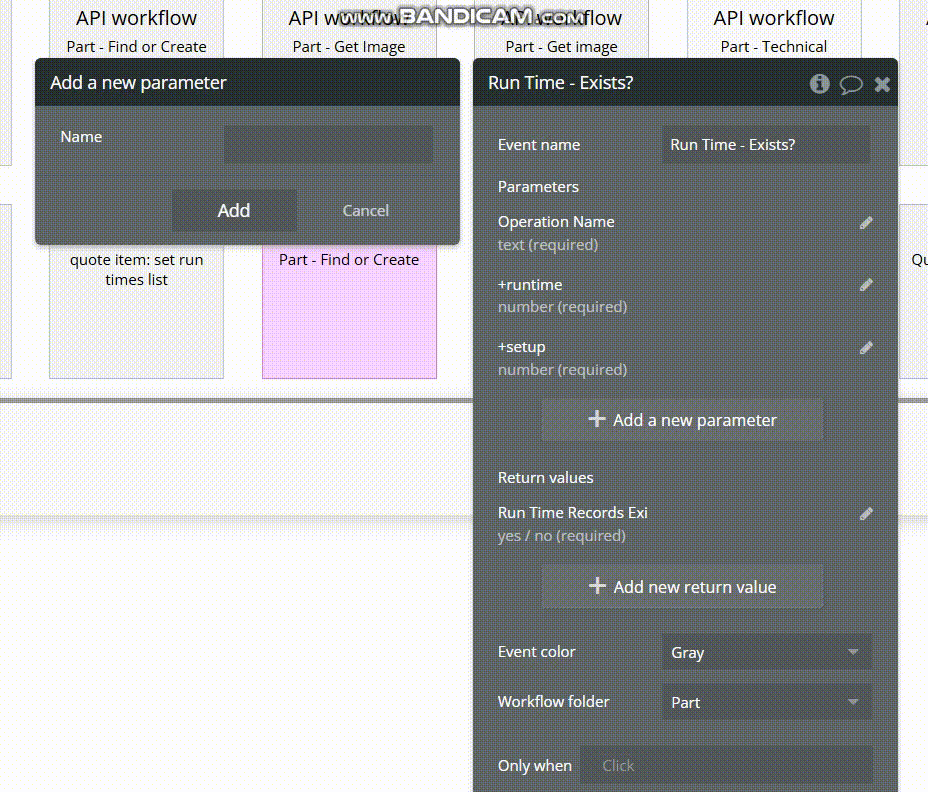Select quote item: set run times list card
This screenshot has width=928, height=792.
(136, 311)
